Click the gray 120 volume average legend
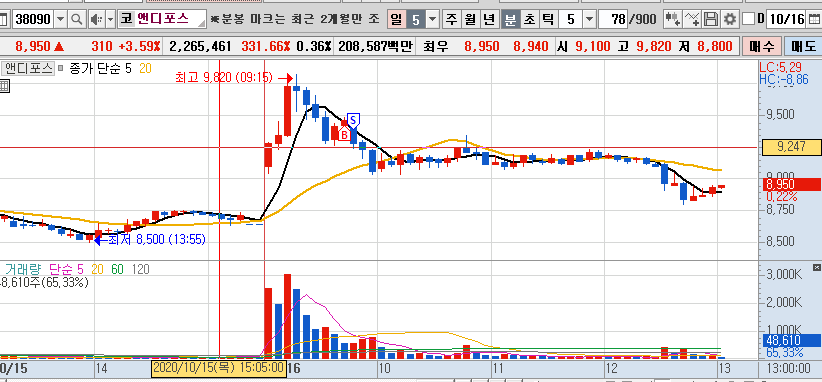Viewport: 822px width, 382px height. tap(140, 269)
